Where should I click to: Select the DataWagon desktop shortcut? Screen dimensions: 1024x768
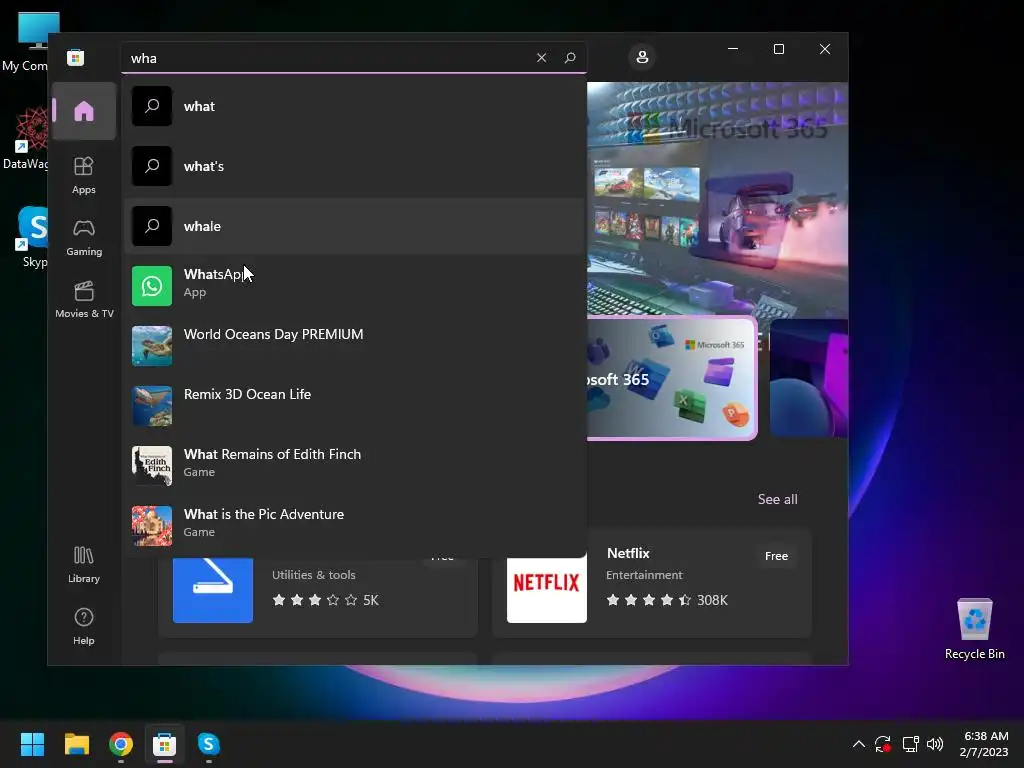[x=25, y=138]
